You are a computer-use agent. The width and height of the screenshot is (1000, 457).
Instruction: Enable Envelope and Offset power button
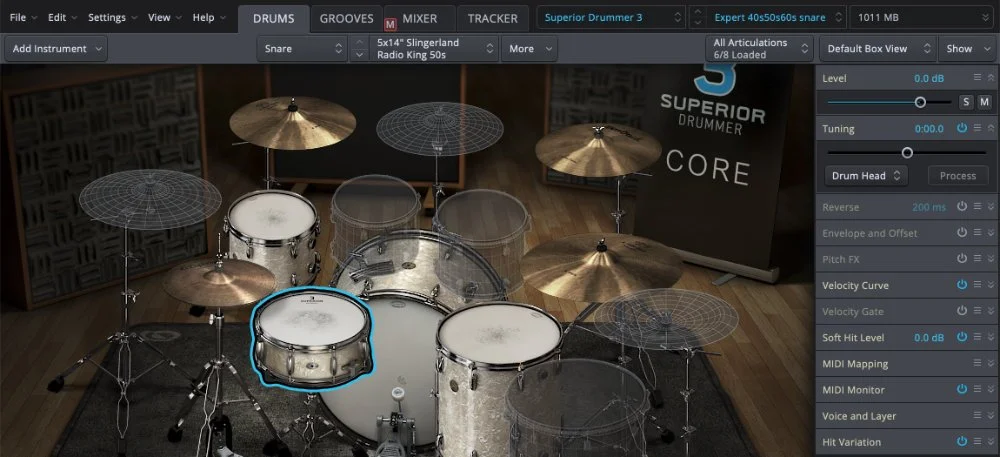coord(962,233)
